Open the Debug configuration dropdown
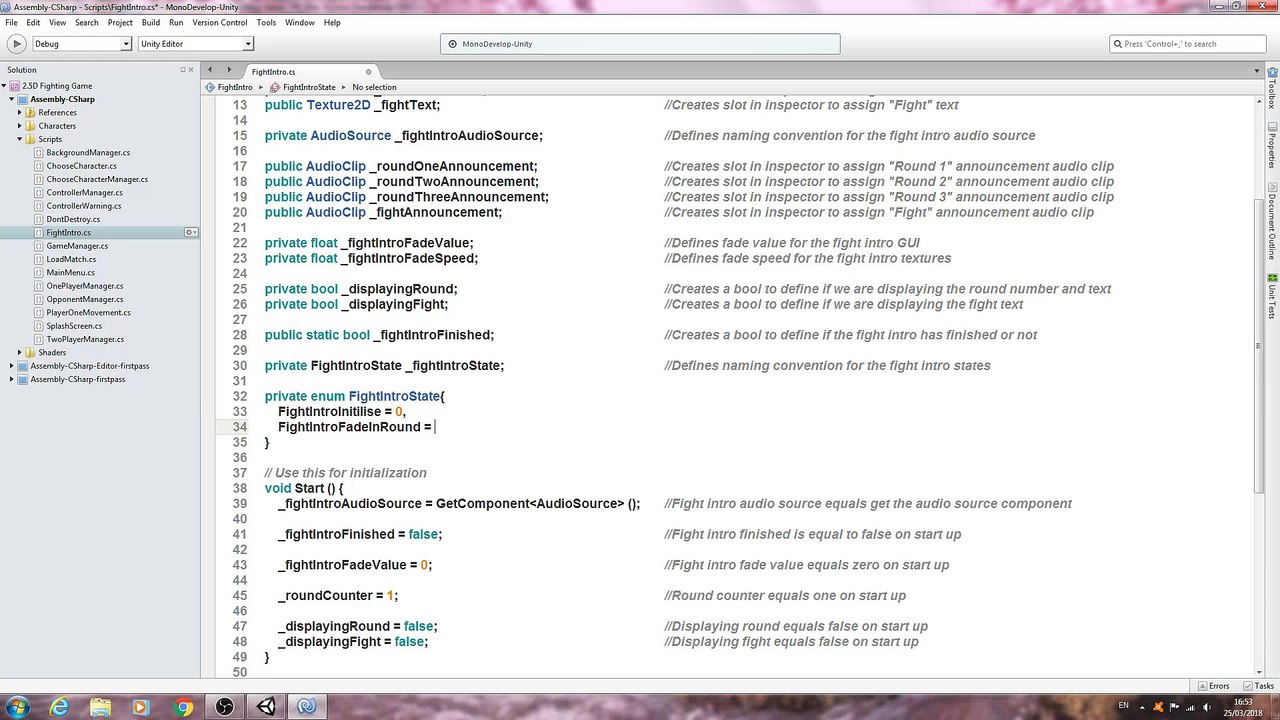The width and height of the screenshot is (1280, 720). pyautogui.click(x=82, y=44)
